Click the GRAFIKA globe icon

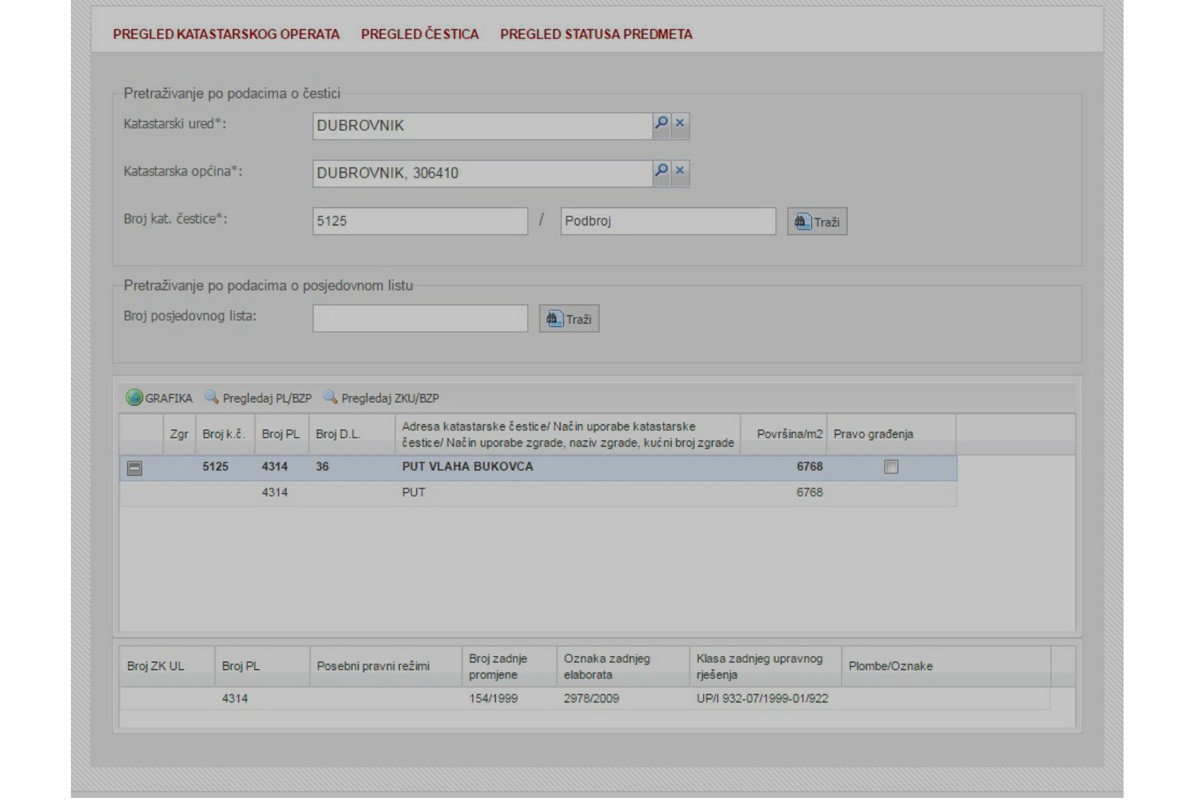(x=134, y=398)
